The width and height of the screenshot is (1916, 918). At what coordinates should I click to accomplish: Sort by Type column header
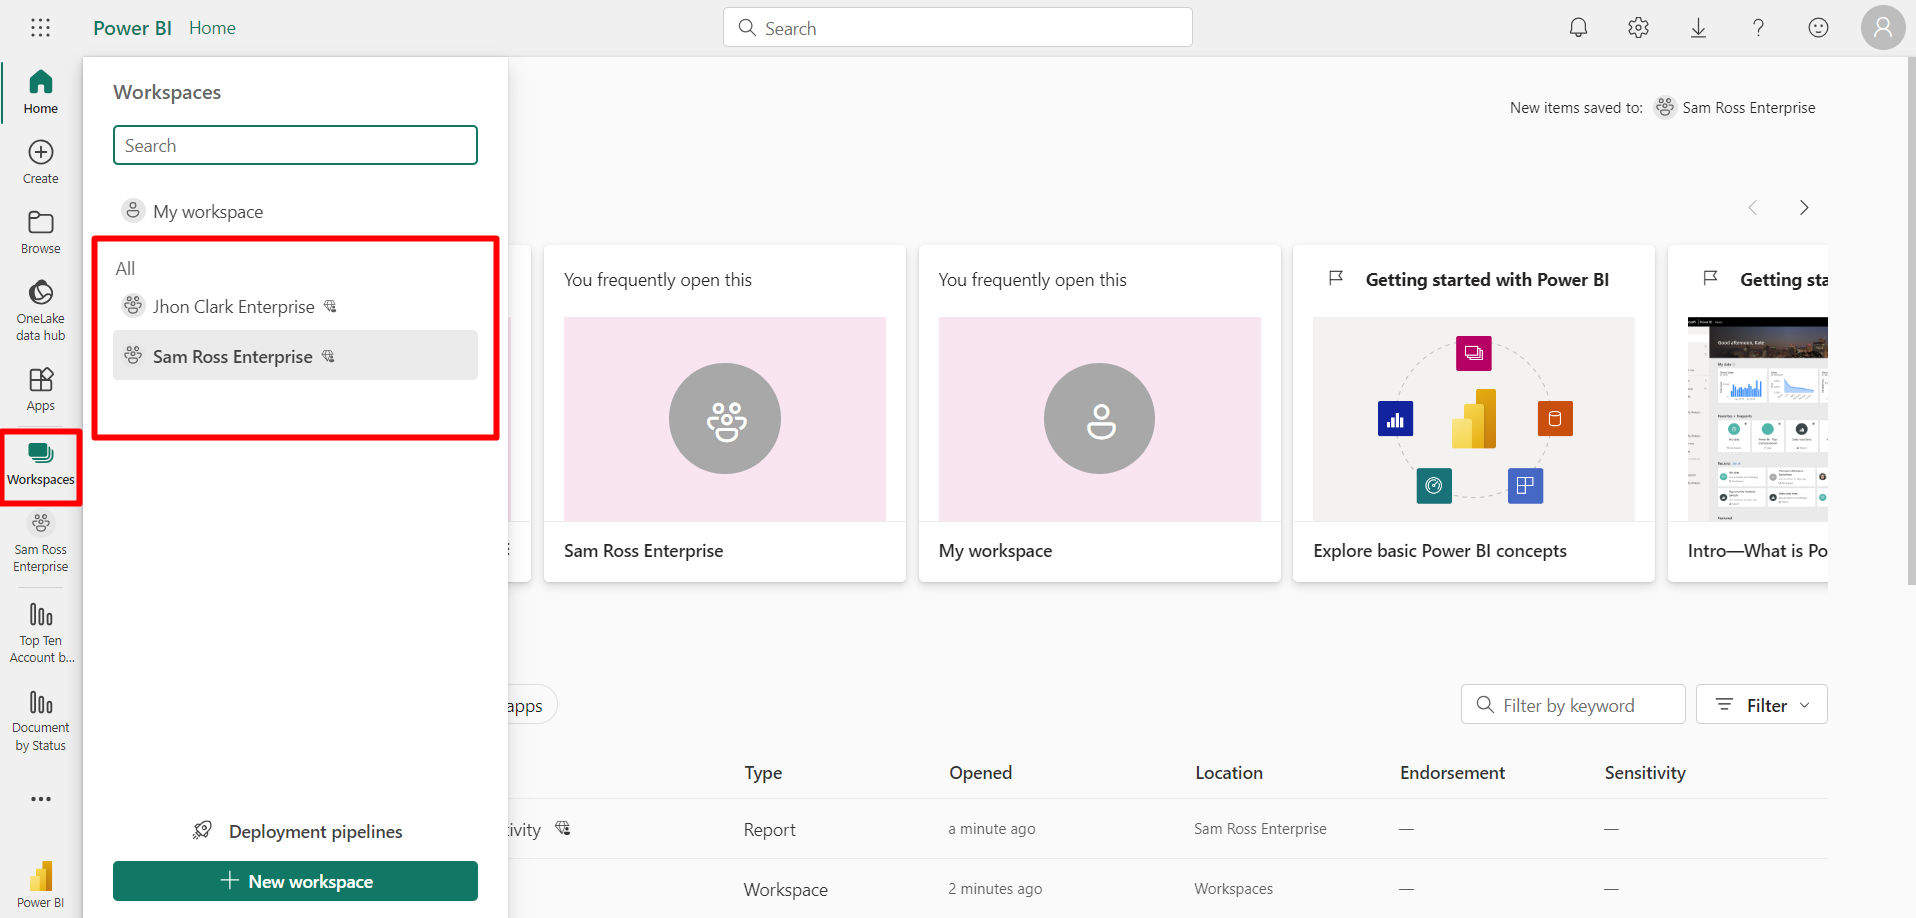[x=763, y=772]
